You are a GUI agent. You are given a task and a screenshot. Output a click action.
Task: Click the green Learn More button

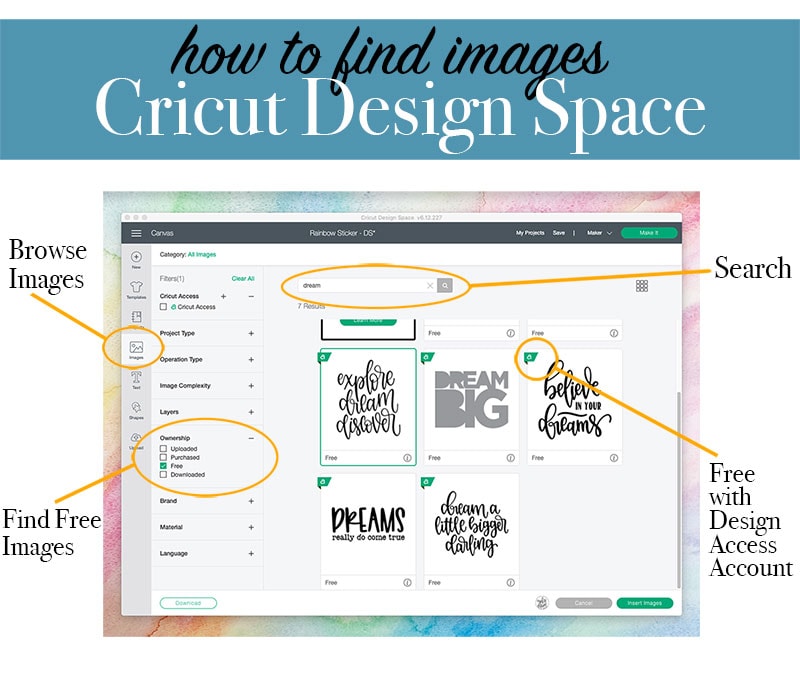point(368,321)
